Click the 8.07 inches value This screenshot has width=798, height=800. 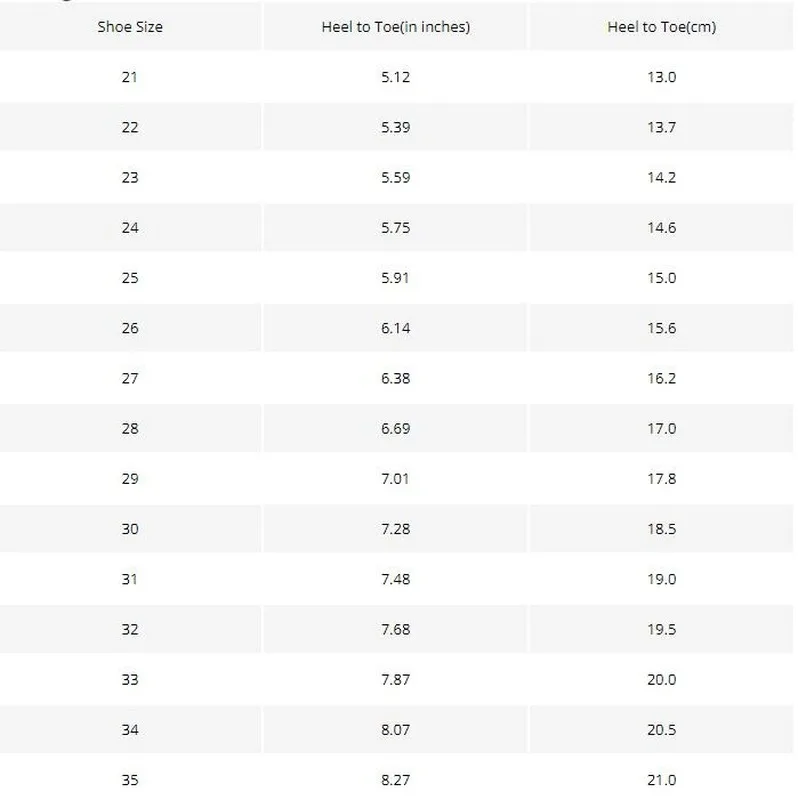[395, 730]
